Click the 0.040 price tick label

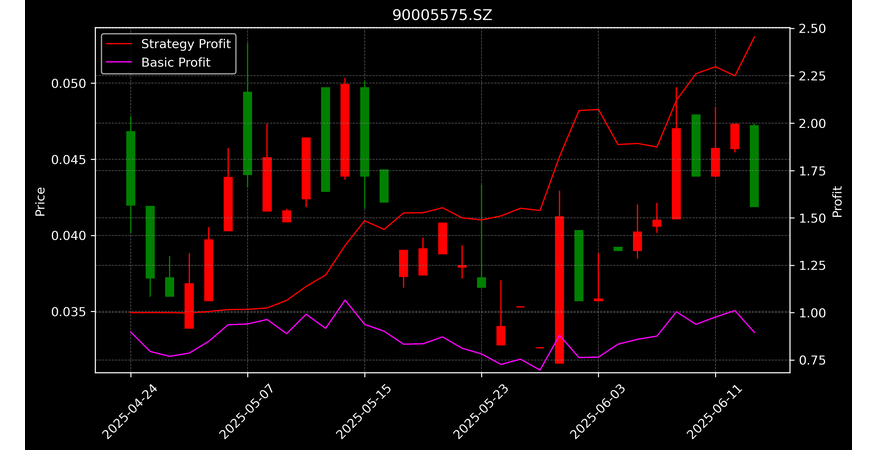click(69, 236)
